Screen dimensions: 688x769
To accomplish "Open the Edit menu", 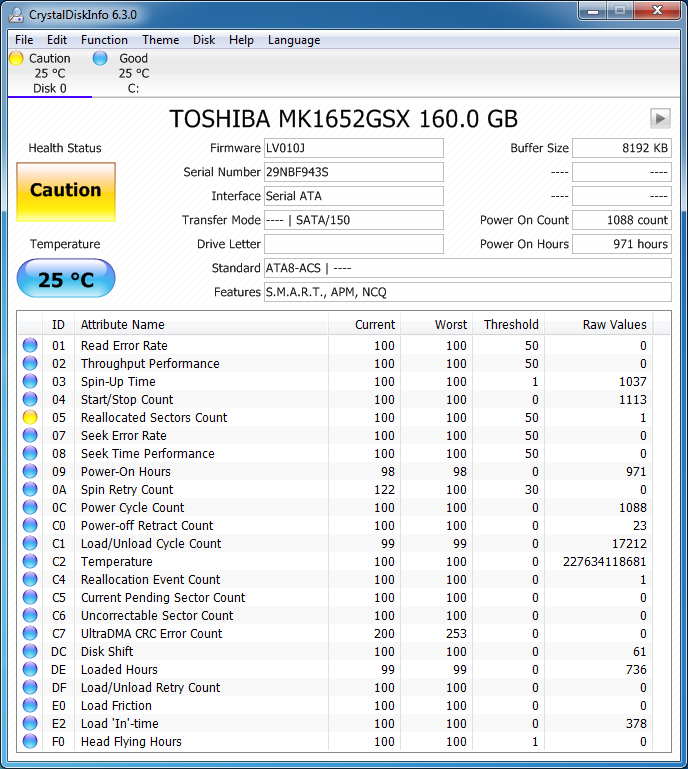I will click(x=57, y=40).
